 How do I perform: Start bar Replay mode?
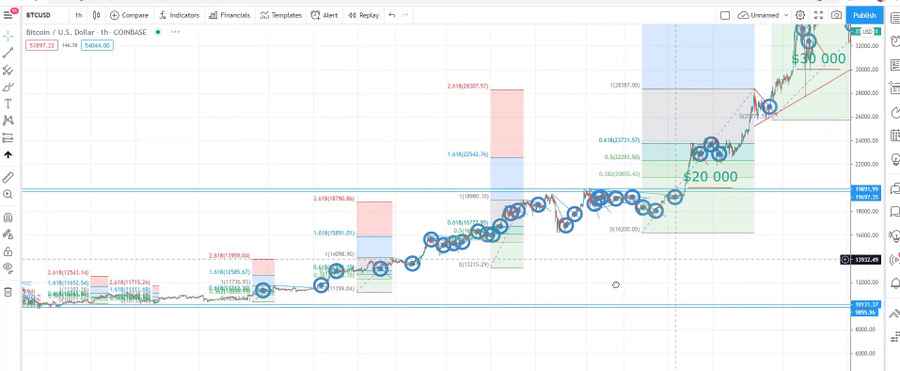(x=363, y=16)
